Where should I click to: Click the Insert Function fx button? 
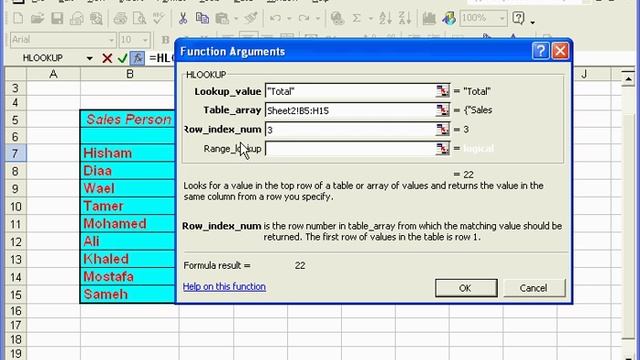point(138,58)
